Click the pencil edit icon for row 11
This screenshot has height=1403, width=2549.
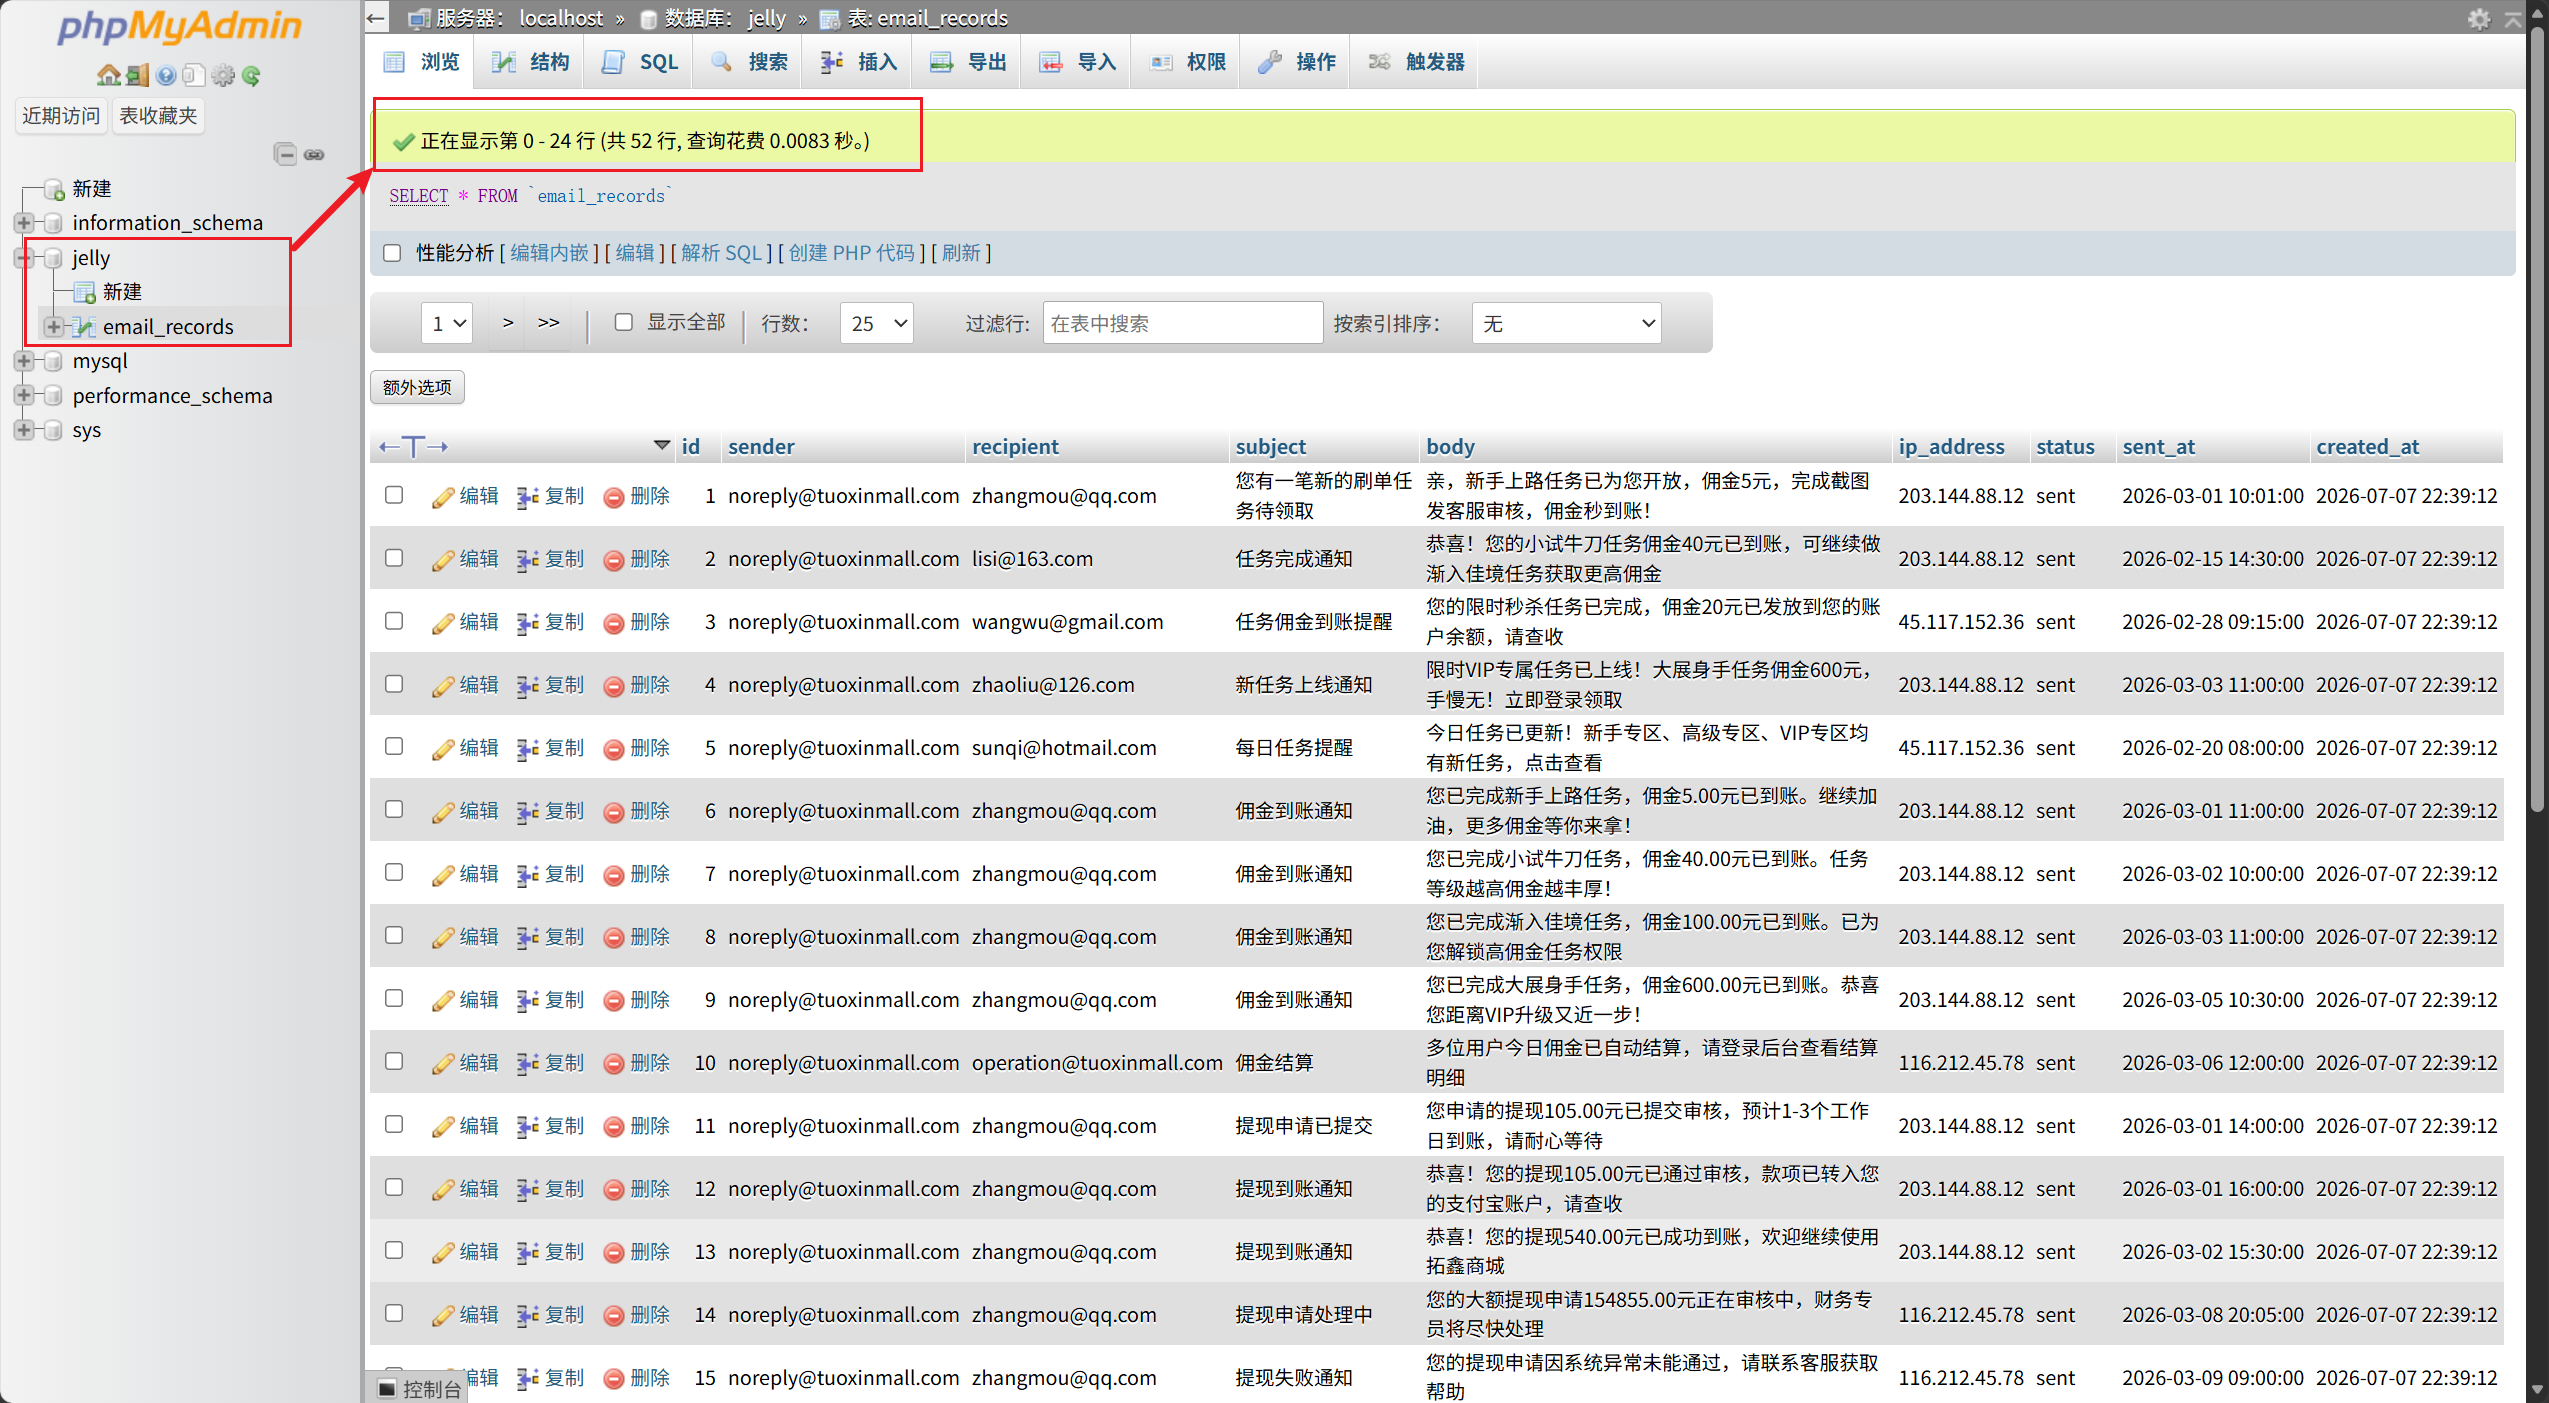(x=443, y=1127)
